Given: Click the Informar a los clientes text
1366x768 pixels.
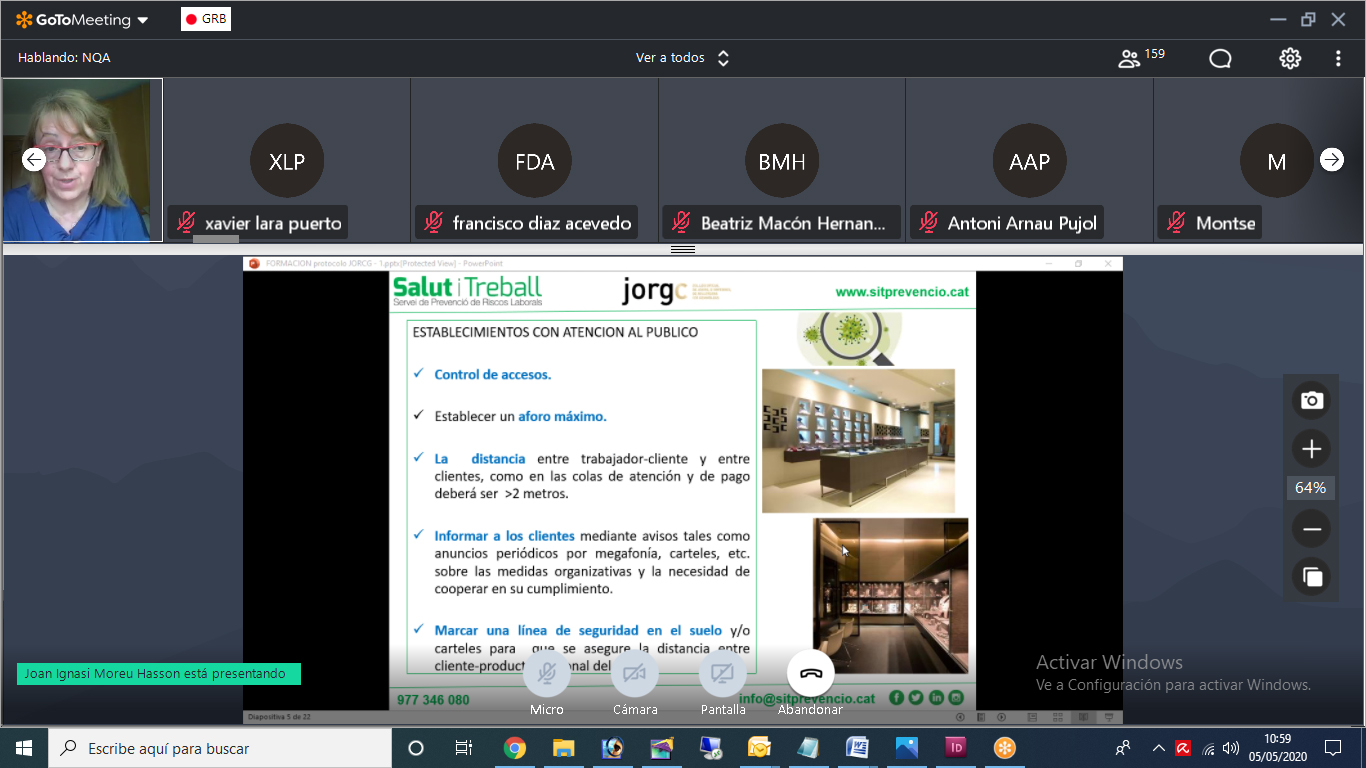Looking at the screenshot, I should click(x=505, y=536).
